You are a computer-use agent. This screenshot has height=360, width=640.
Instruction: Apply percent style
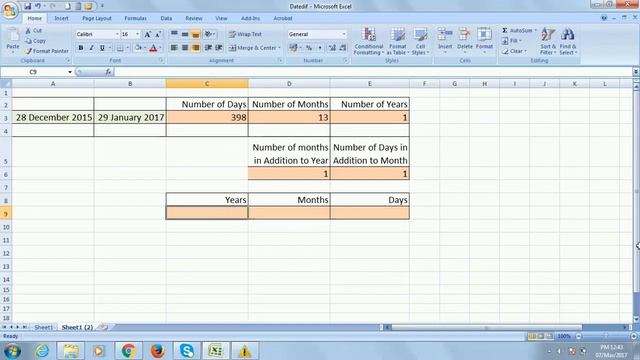(x=309, y=48)
